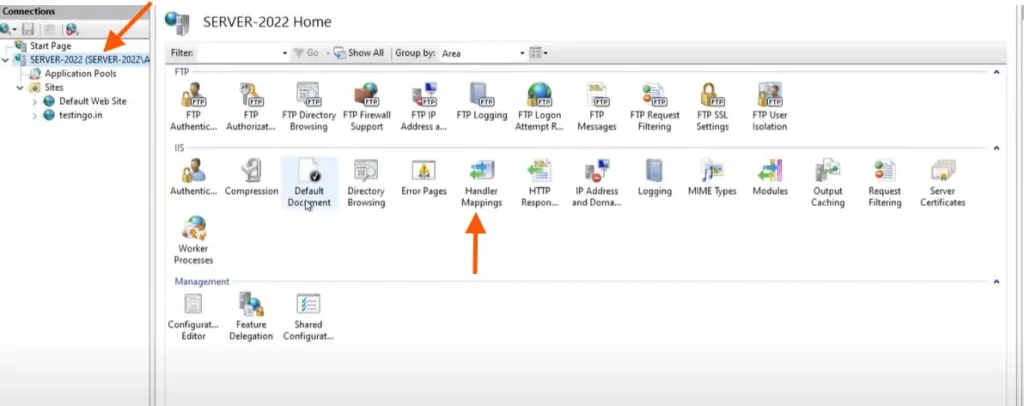Open FTP Request Filtering feature
Image resolution: width=1024 pixels, height=406 pixels.
(x=654, y=108)
